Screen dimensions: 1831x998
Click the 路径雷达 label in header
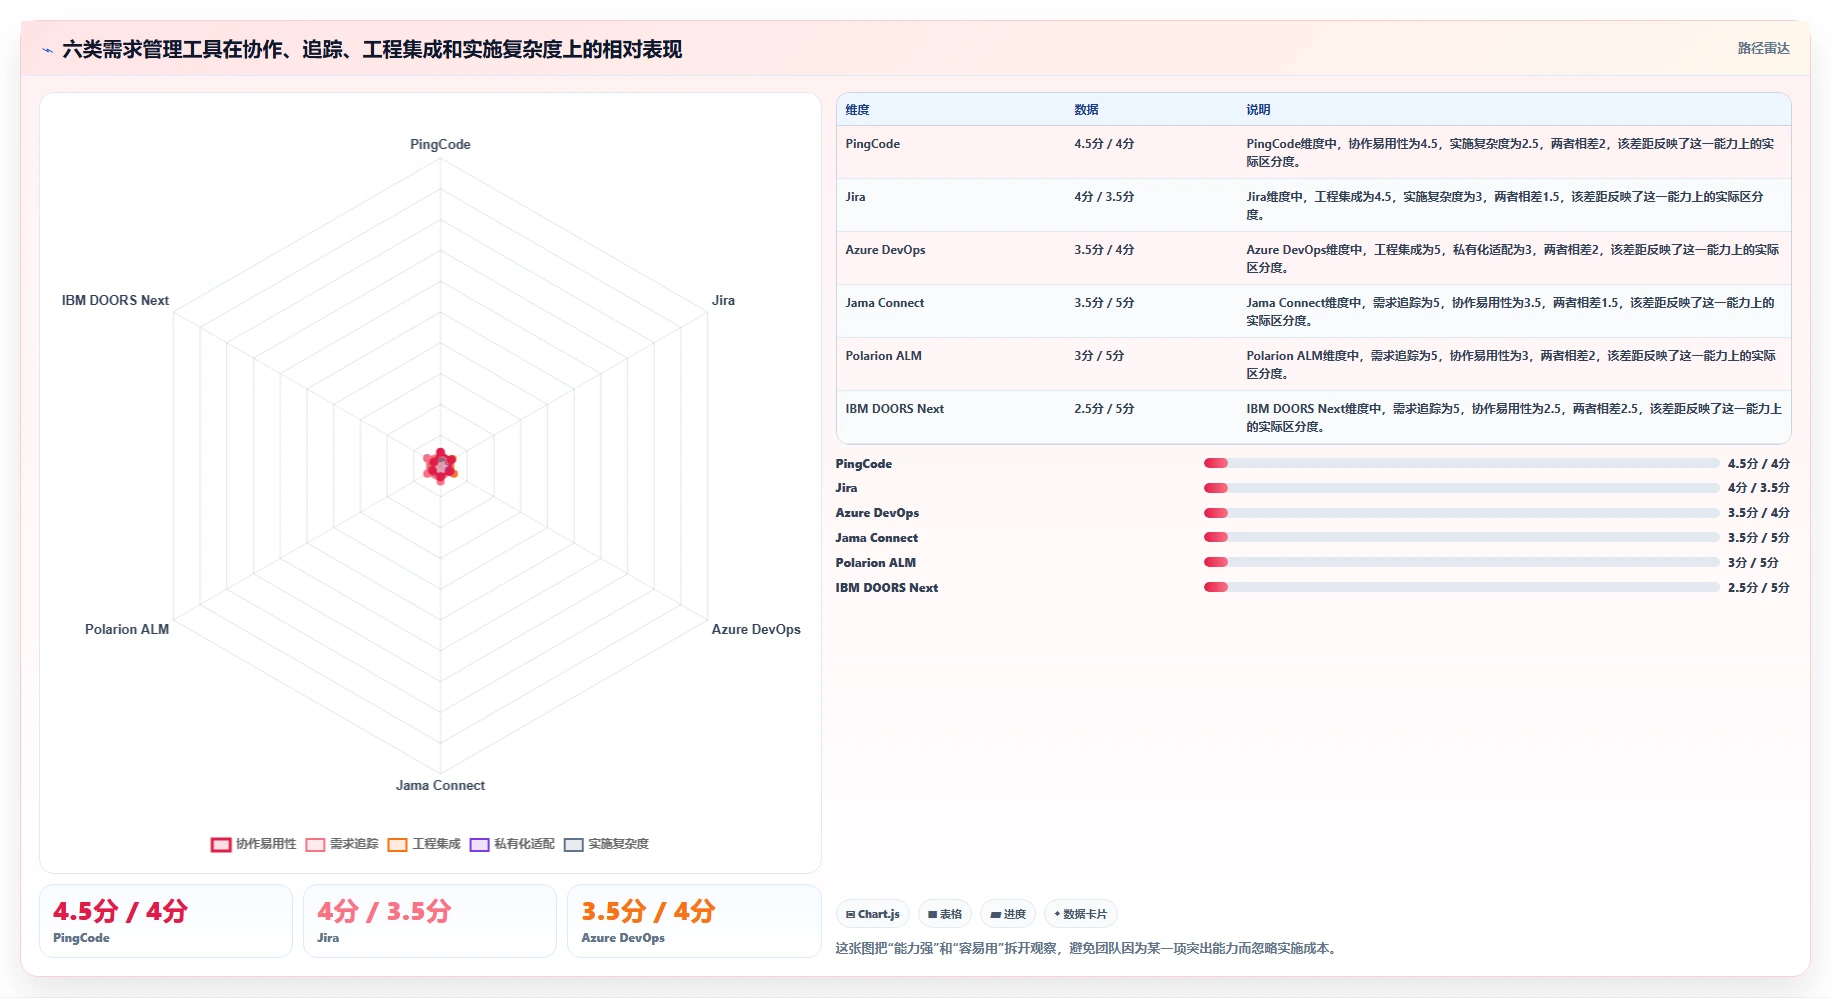click(x=1763, y=48)
